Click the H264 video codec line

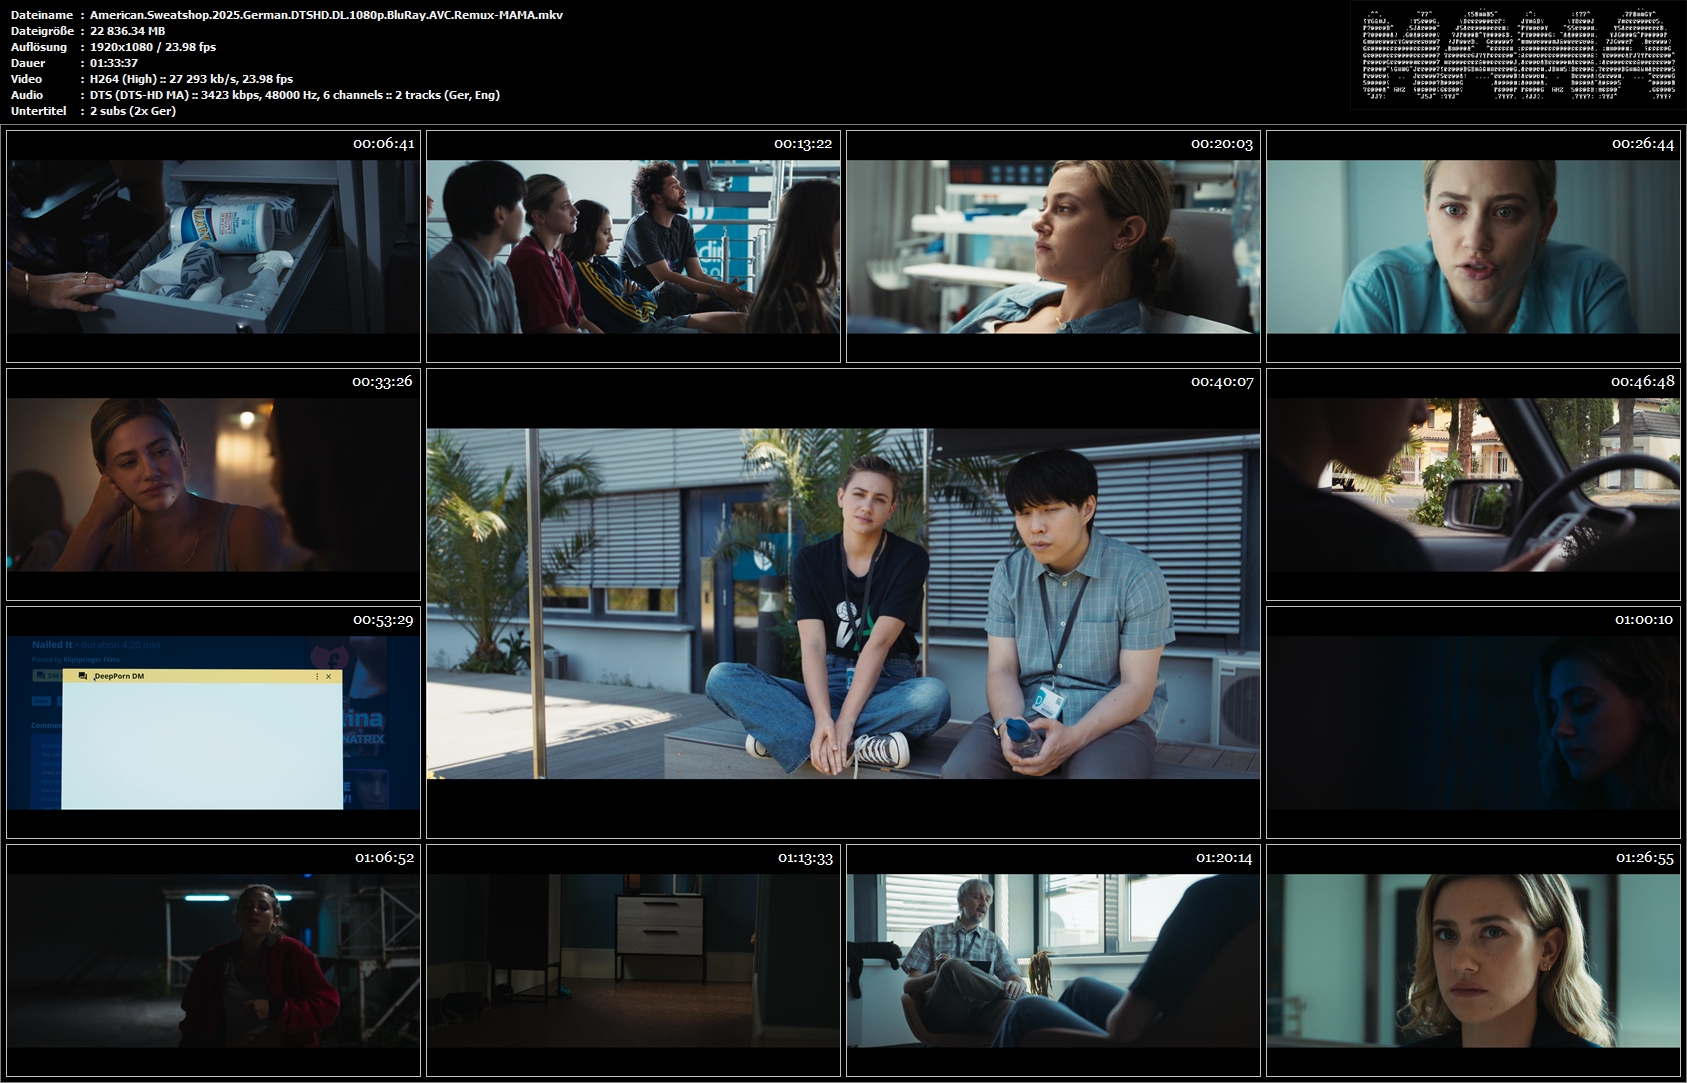pyautogui.click(x=191, y=79)
